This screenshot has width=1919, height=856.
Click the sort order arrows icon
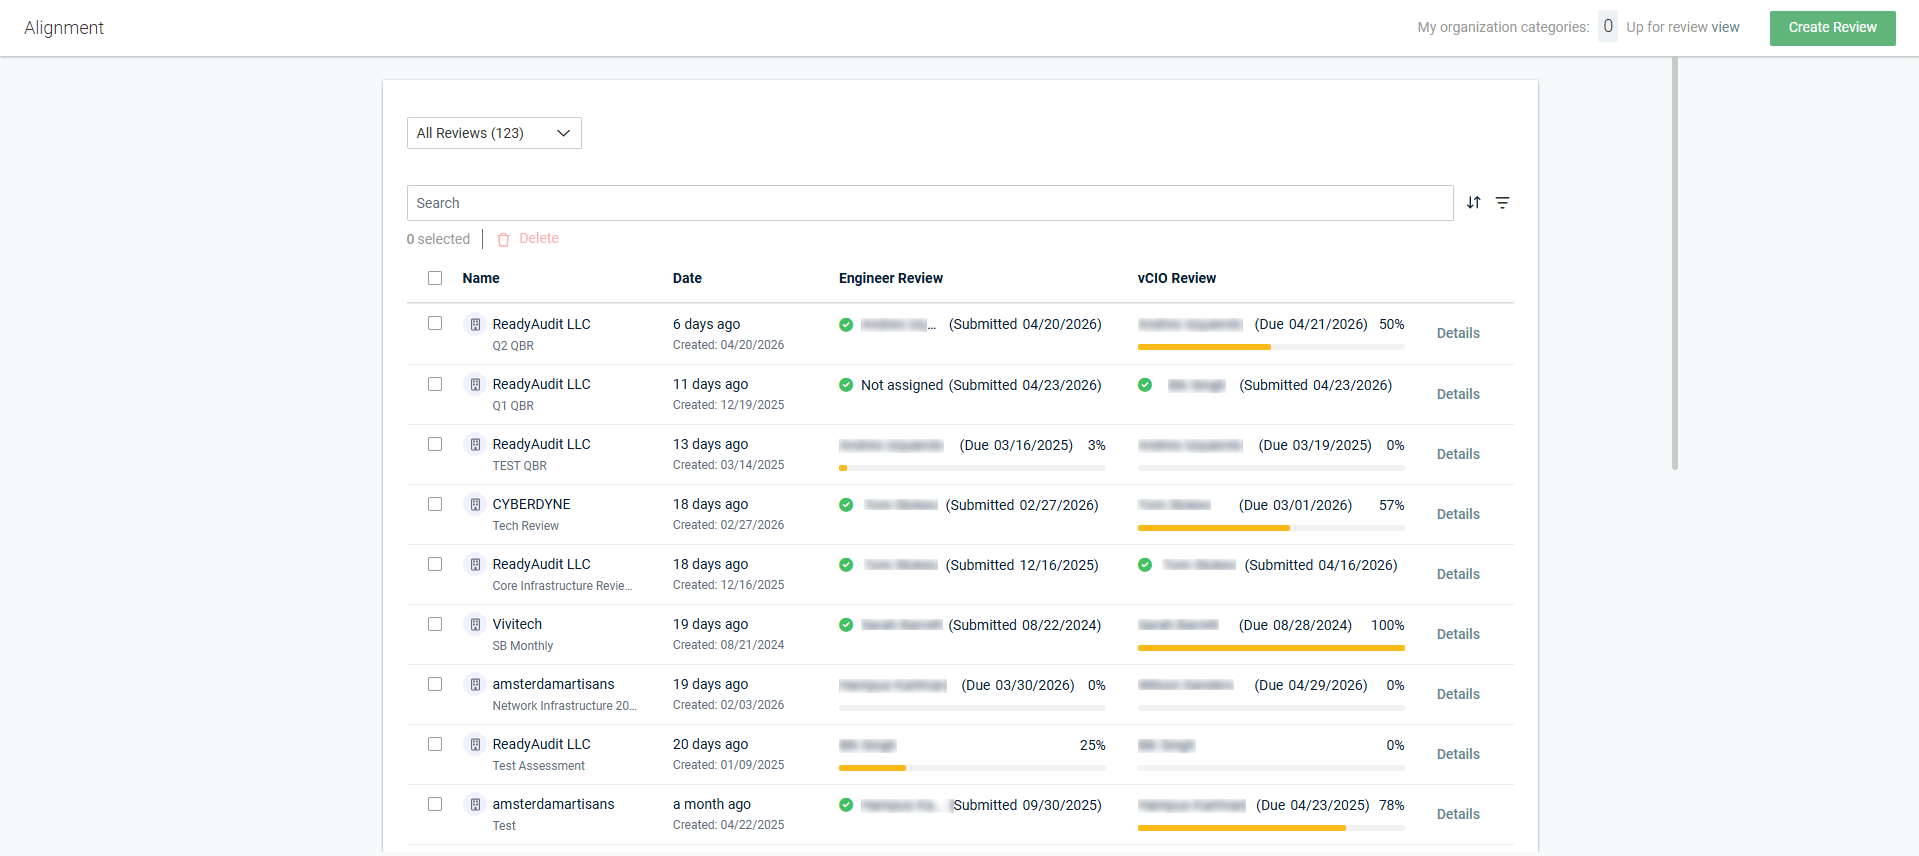pyautogui.click(x=1473, y=203)
